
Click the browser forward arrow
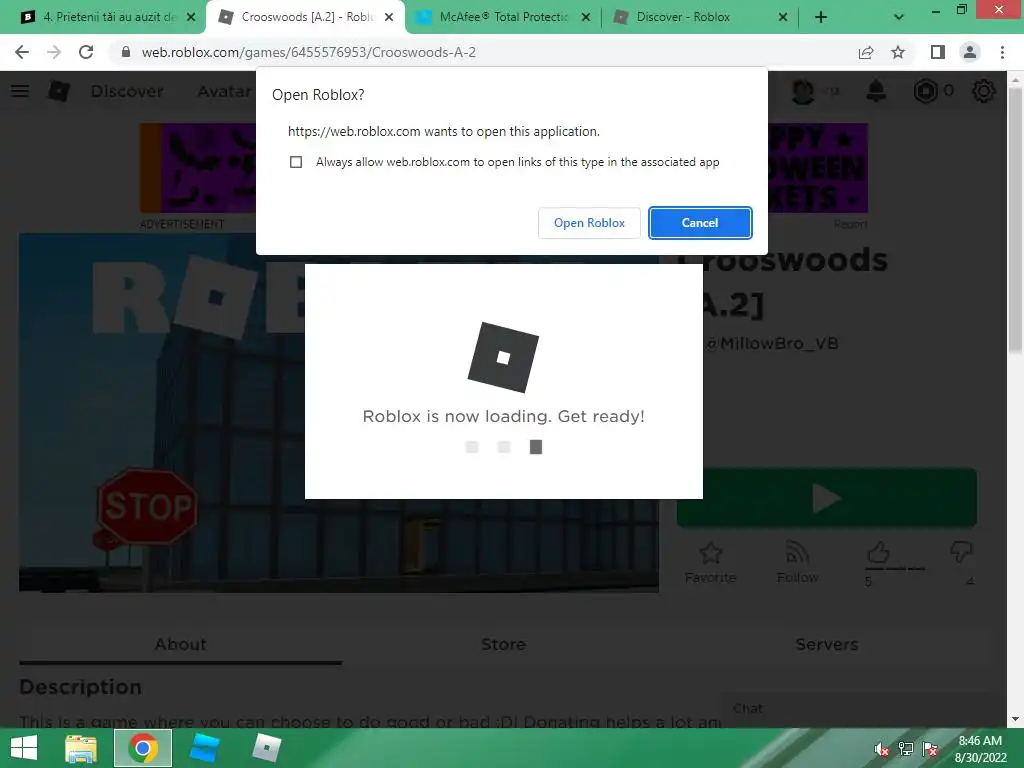54,52
